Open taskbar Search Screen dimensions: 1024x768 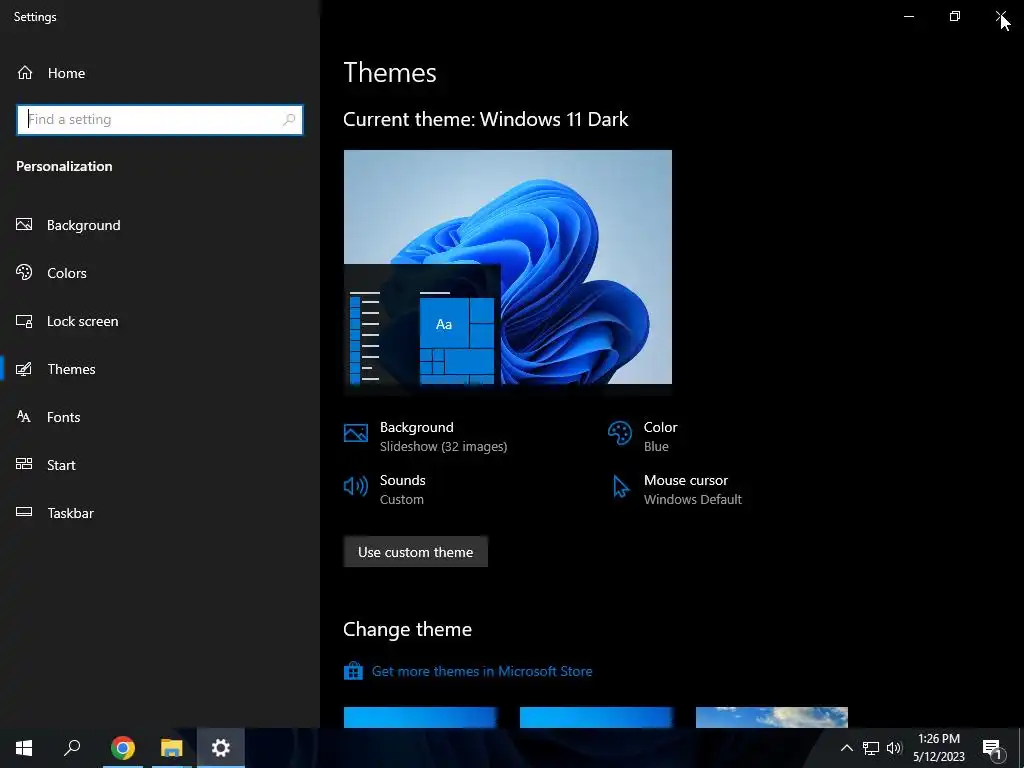(72, 748)
